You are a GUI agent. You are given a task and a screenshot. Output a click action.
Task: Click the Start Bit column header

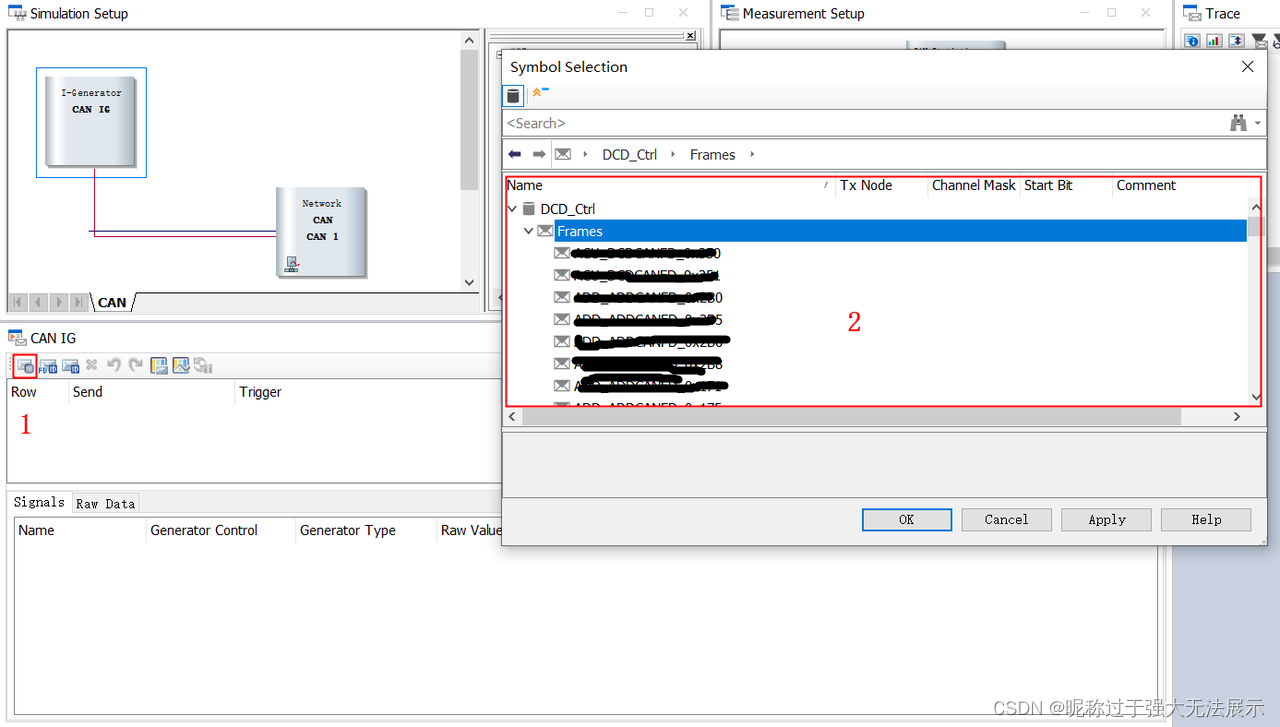[x=1066, y=185]
